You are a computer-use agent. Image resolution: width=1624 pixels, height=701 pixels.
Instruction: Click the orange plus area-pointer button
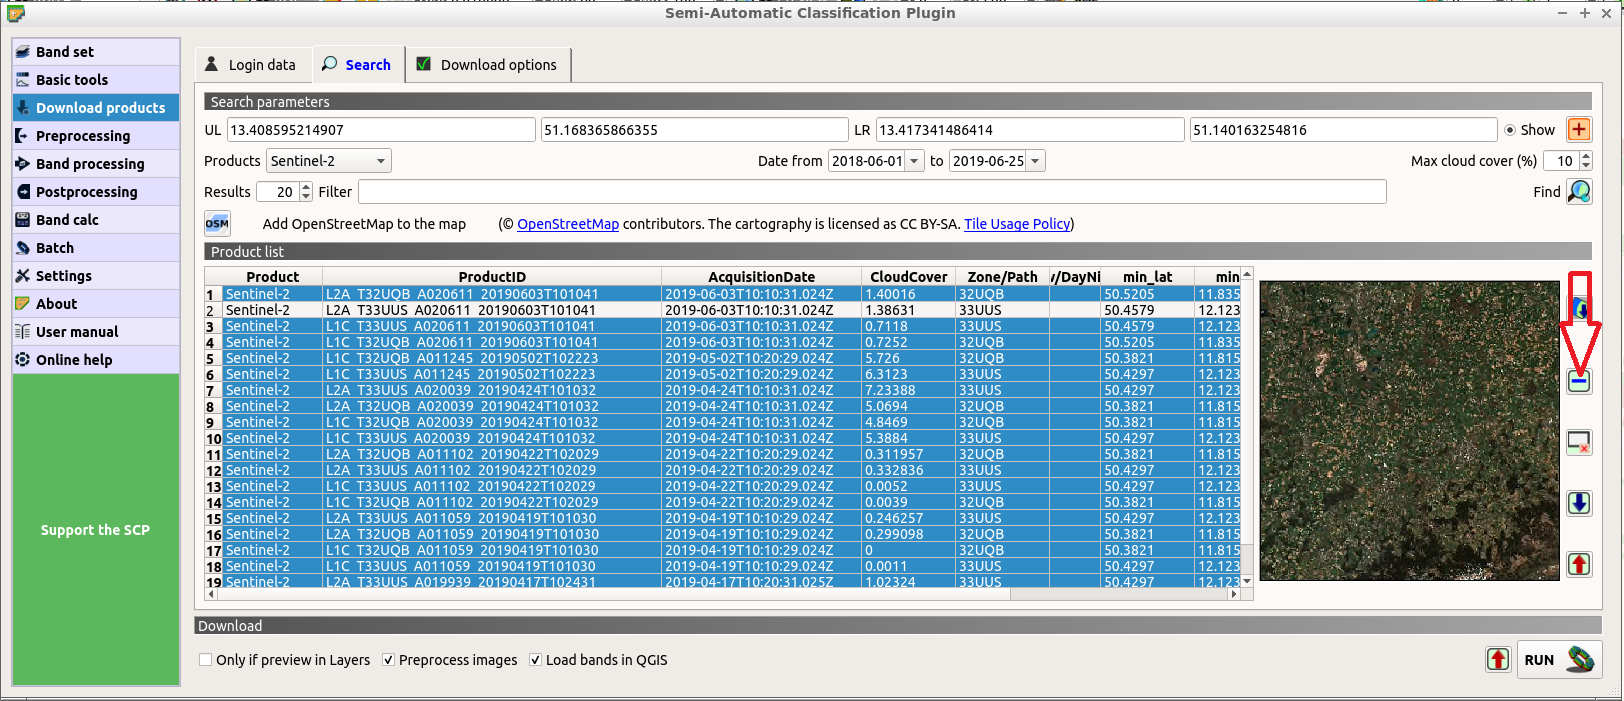click(1579, 130)
